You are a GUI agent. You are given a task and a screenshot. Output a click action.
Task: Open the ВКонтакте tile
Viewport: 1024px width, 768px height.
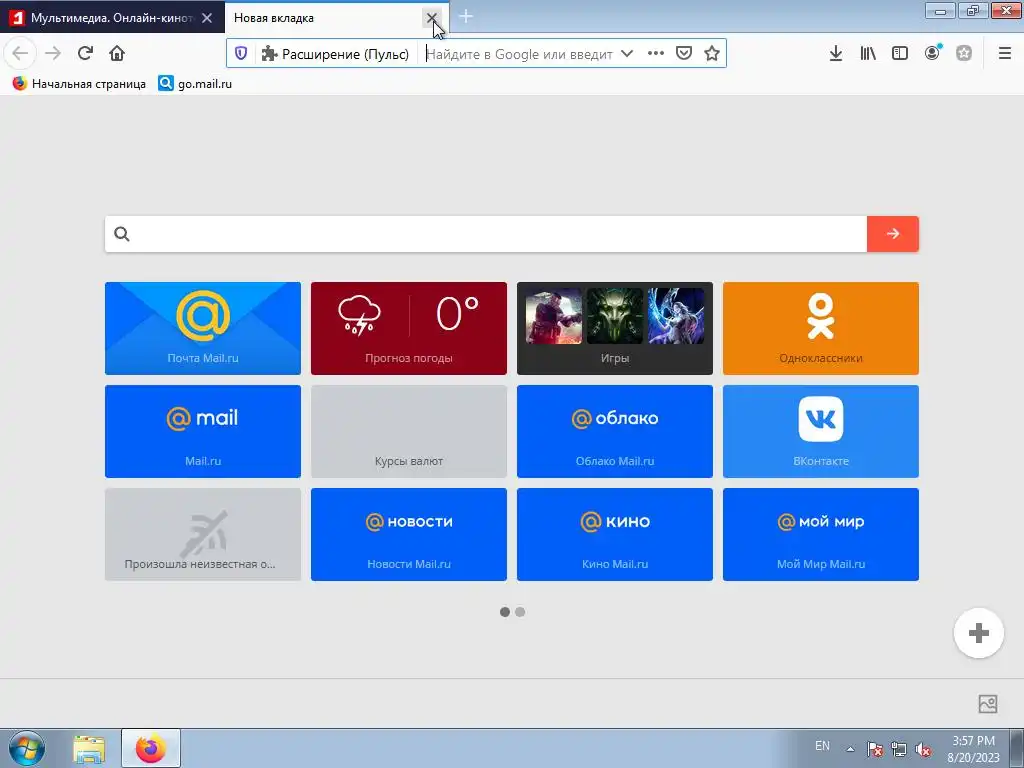[821, 432]
